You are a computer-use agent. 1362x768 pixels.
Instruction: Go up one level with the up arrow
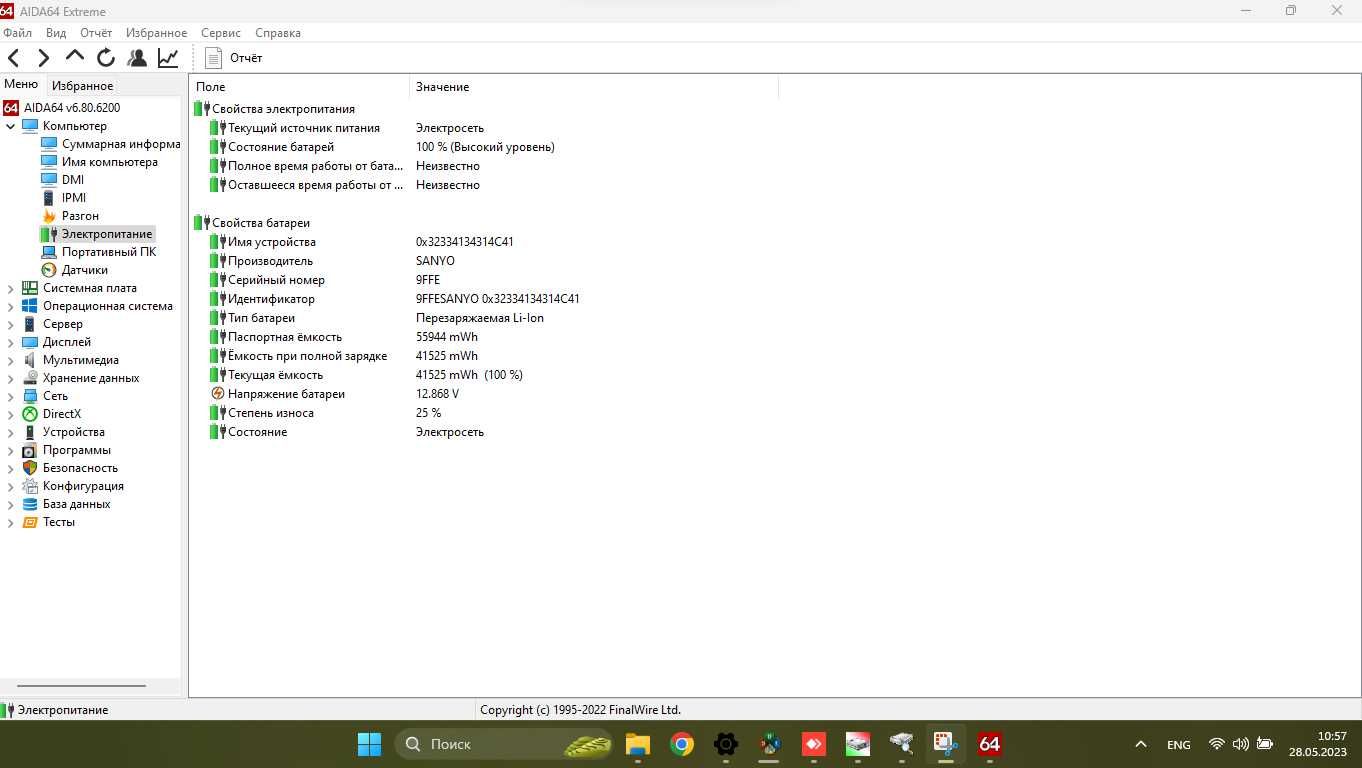click(75, 57)
